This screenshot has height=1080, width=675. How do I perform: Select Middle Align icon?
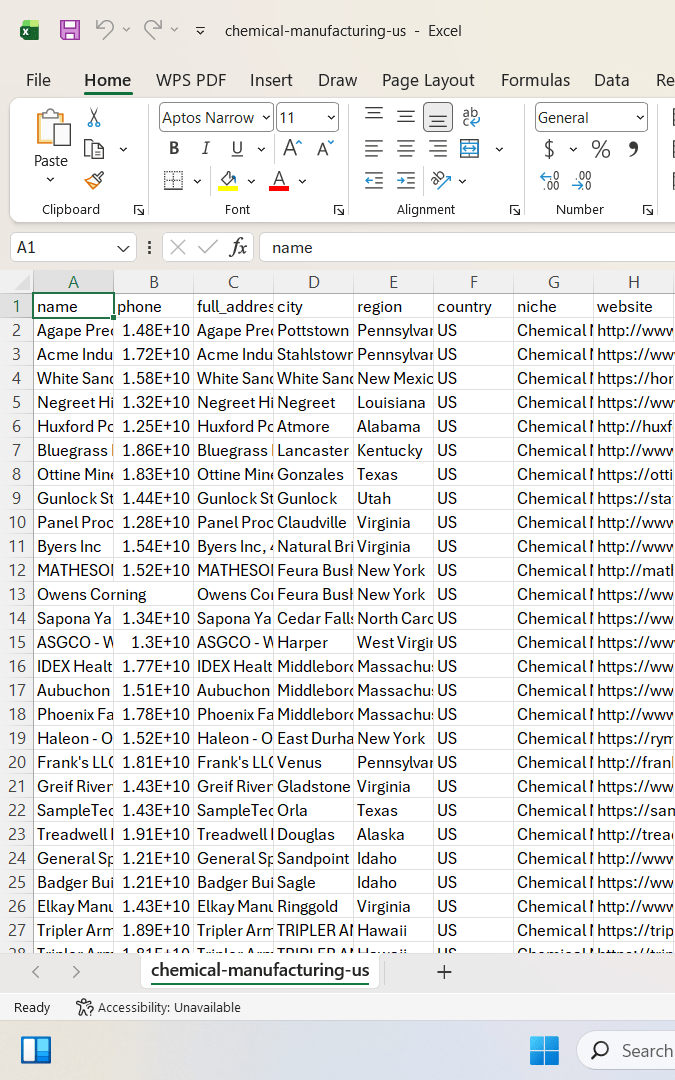pyautogui.click(x=406, y=117)
